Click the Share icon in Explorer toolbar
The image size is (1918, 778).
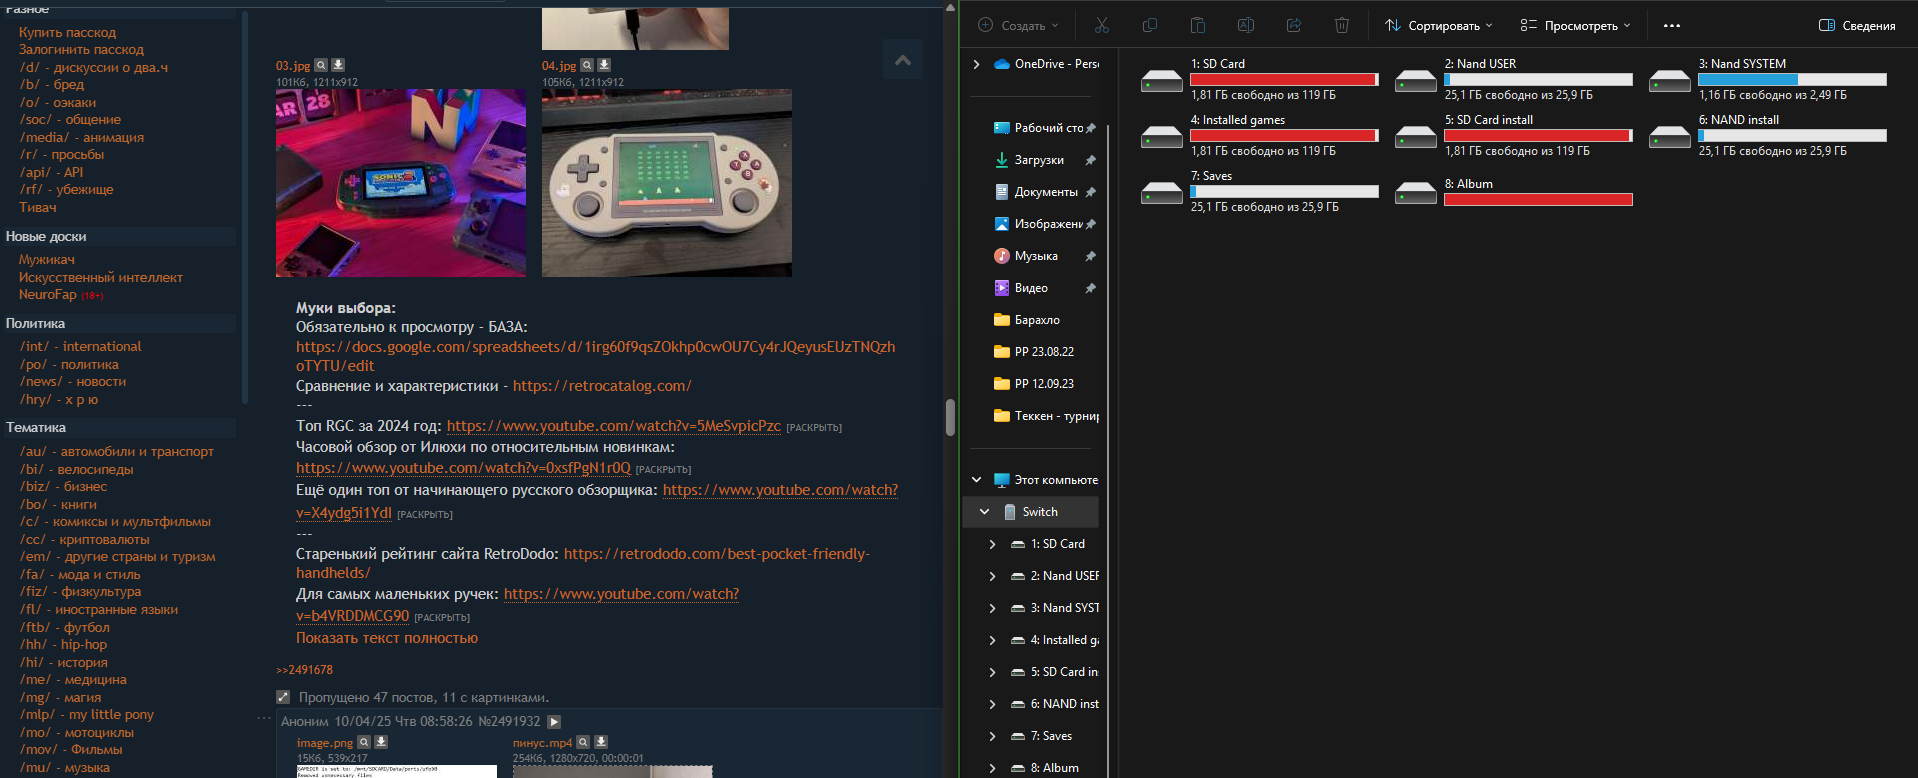tap(1294, 25)
